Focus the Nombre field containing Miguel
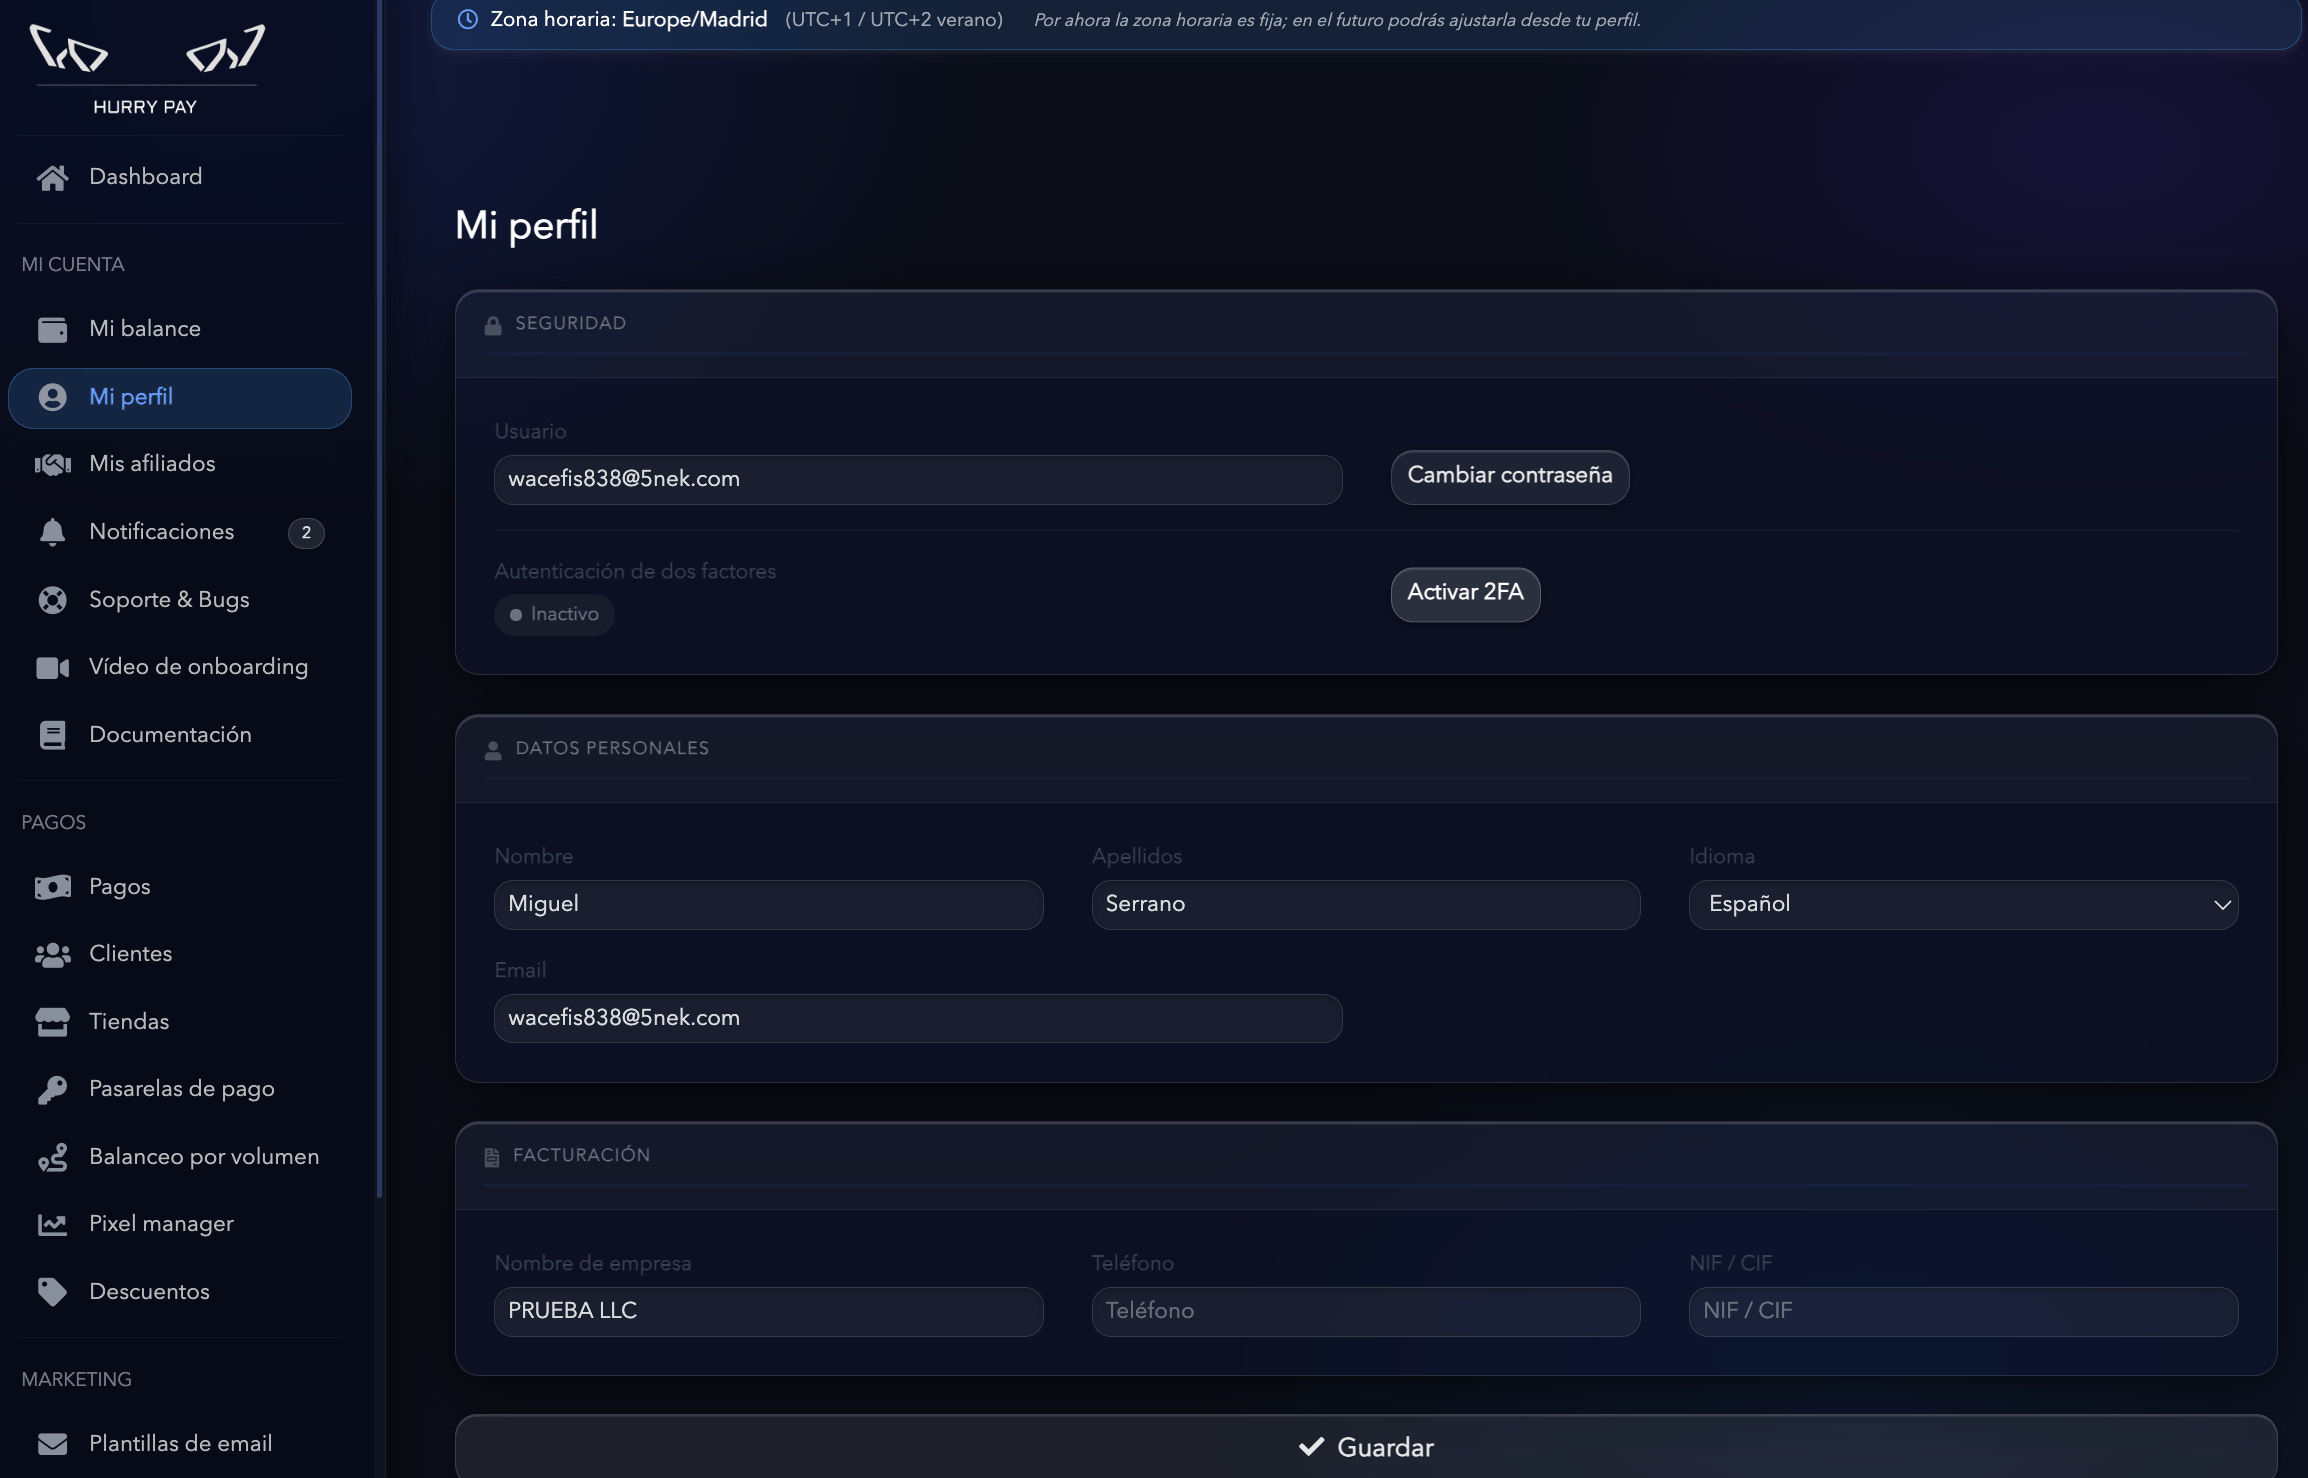Viewport: 2308px width, 1478px height. [x=768, y=905]
